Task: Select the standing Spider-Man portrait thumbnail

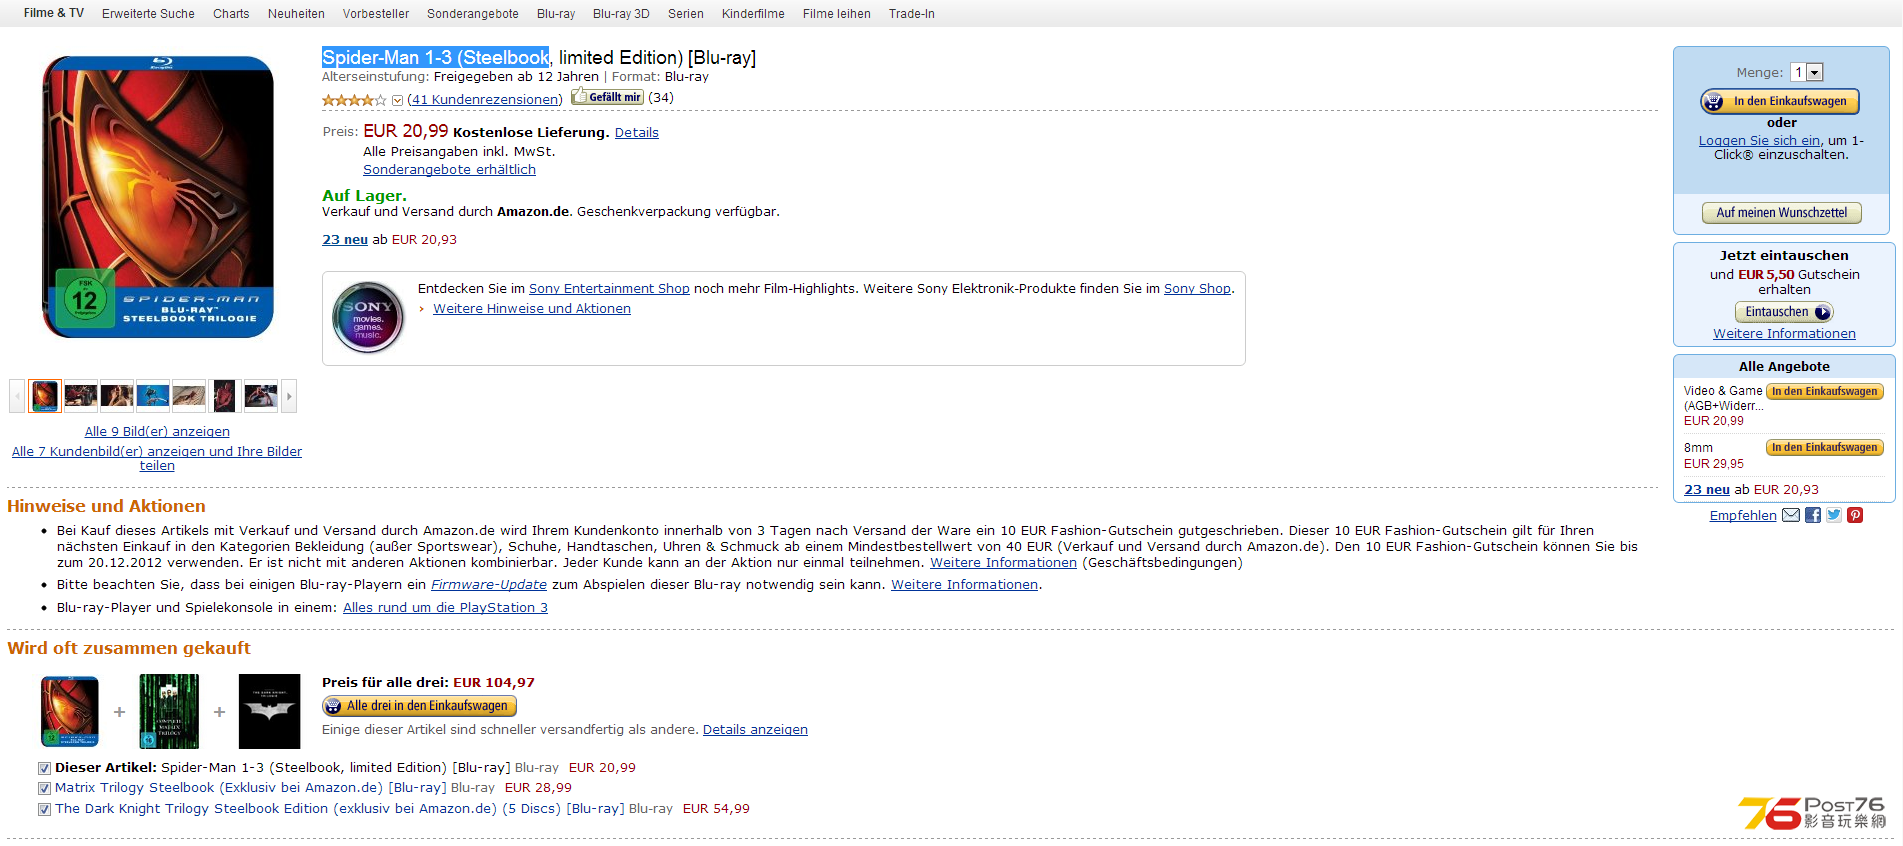Action: 225,396
